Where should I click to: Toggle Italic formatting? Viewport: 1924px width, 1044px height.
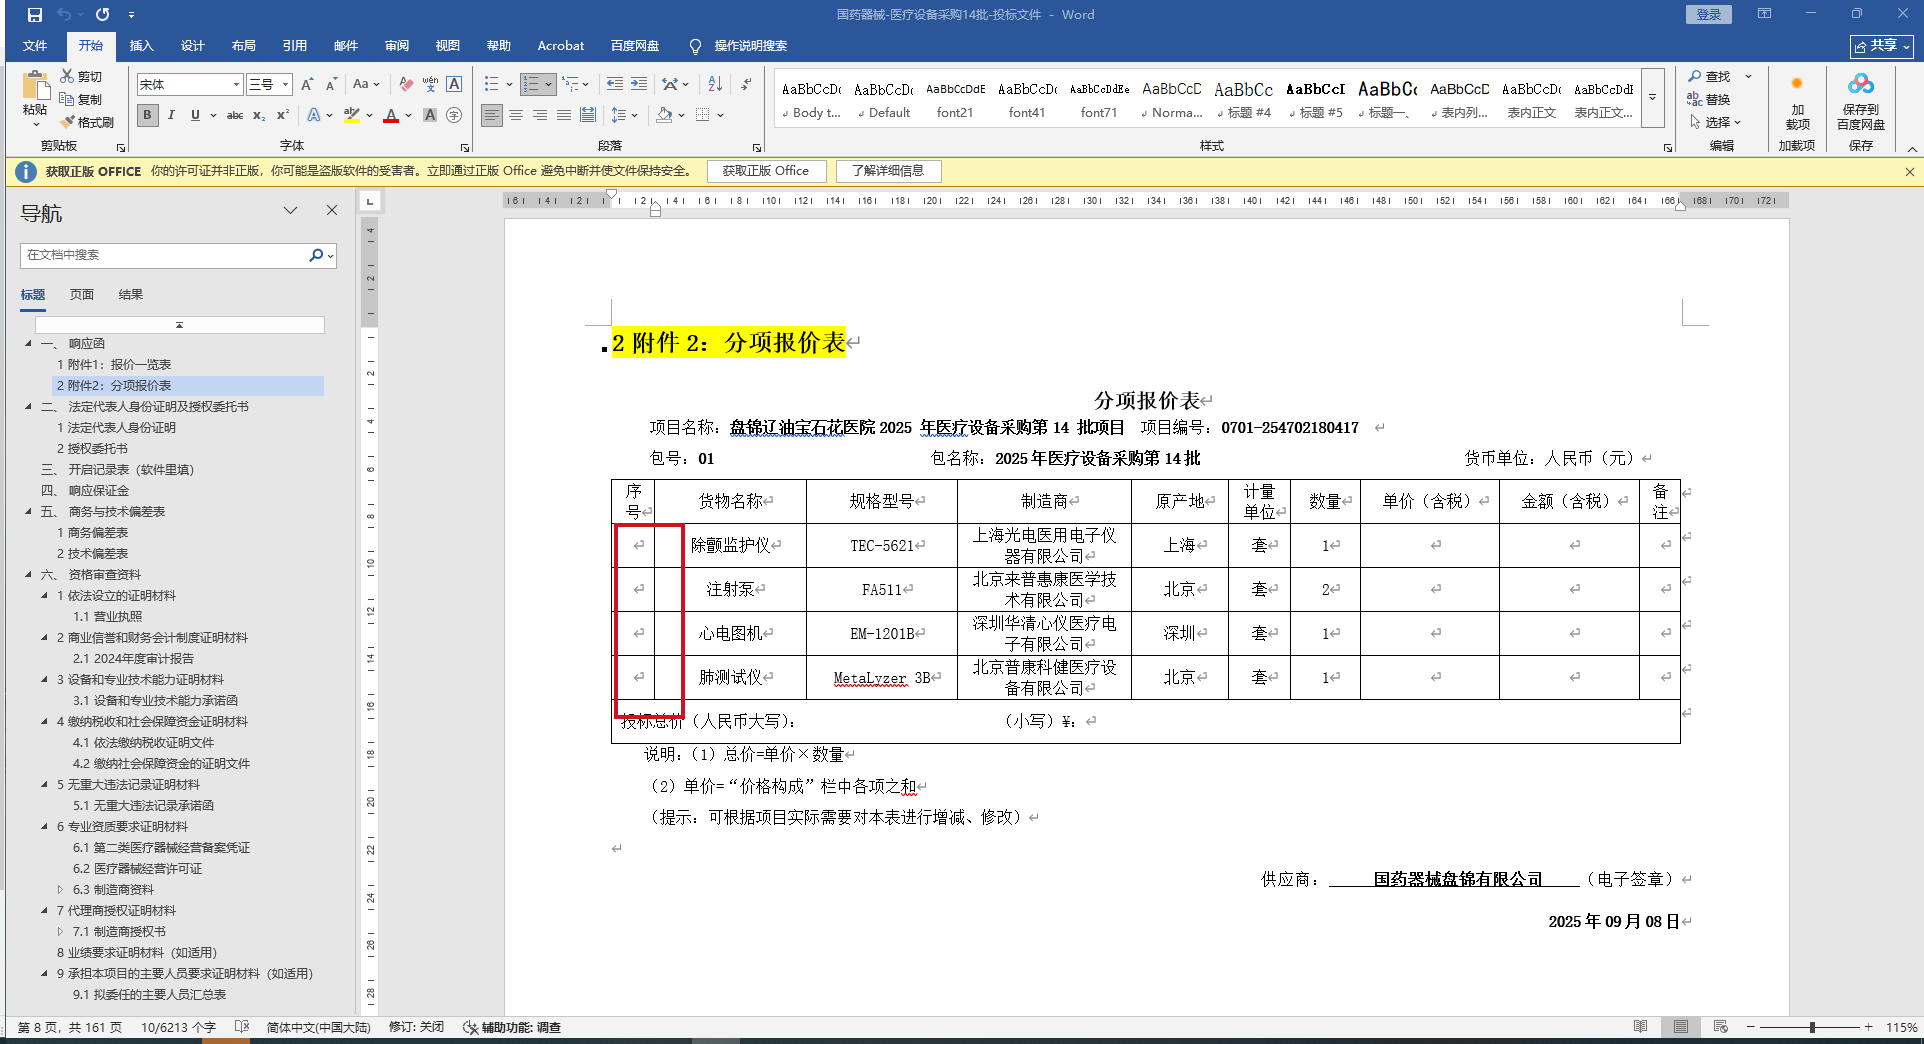pyautogui.click(x=171, y=115)
